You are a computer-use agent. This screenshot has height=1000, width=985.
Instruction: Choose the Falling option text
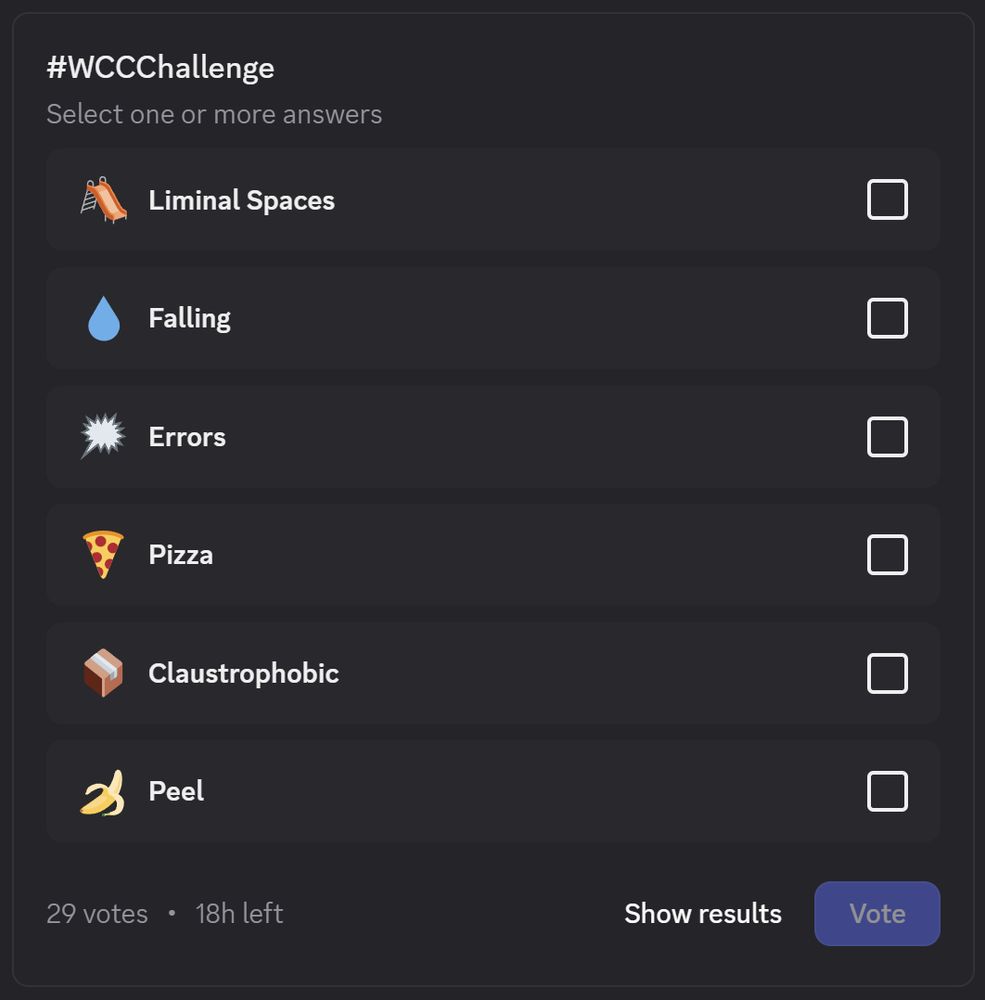[x=189, y=318]
